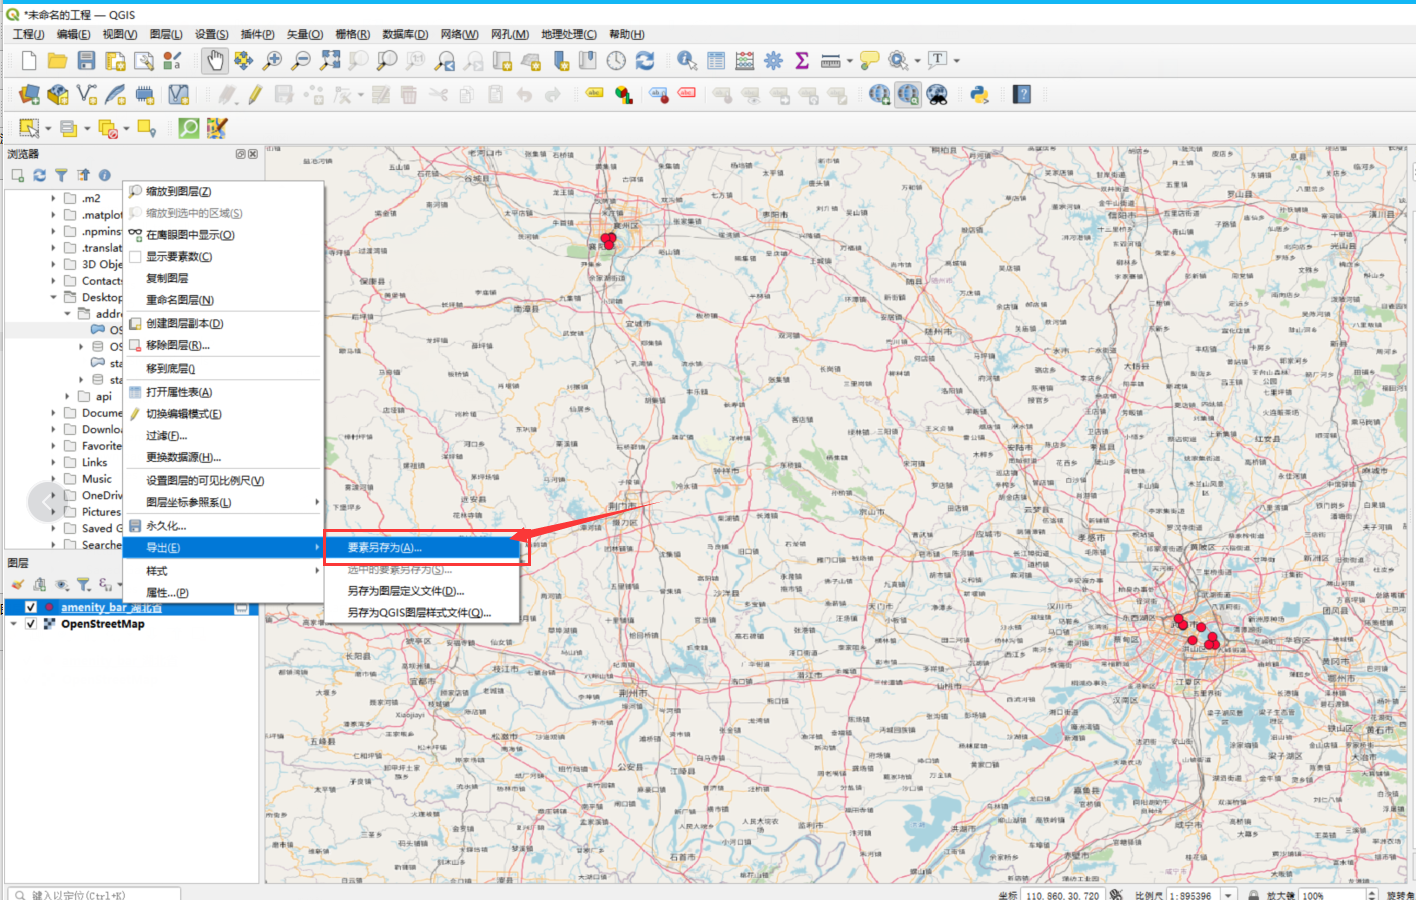Collapse the Desktop folder in browser
Screen dimensions: 1416x900
tap(53, 297)
